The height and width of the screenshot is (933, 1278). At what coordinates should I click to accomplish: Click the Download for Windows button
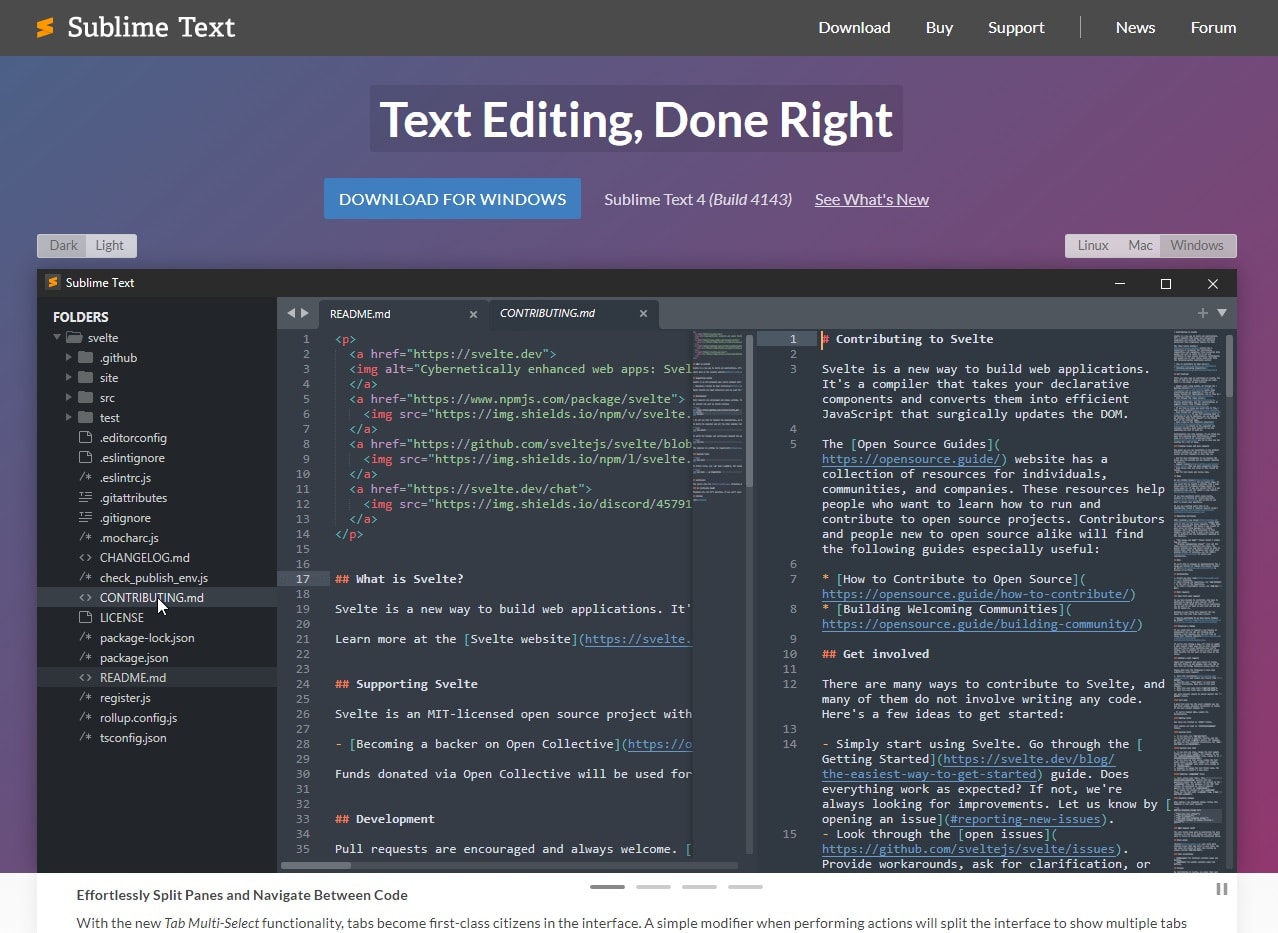452,199
